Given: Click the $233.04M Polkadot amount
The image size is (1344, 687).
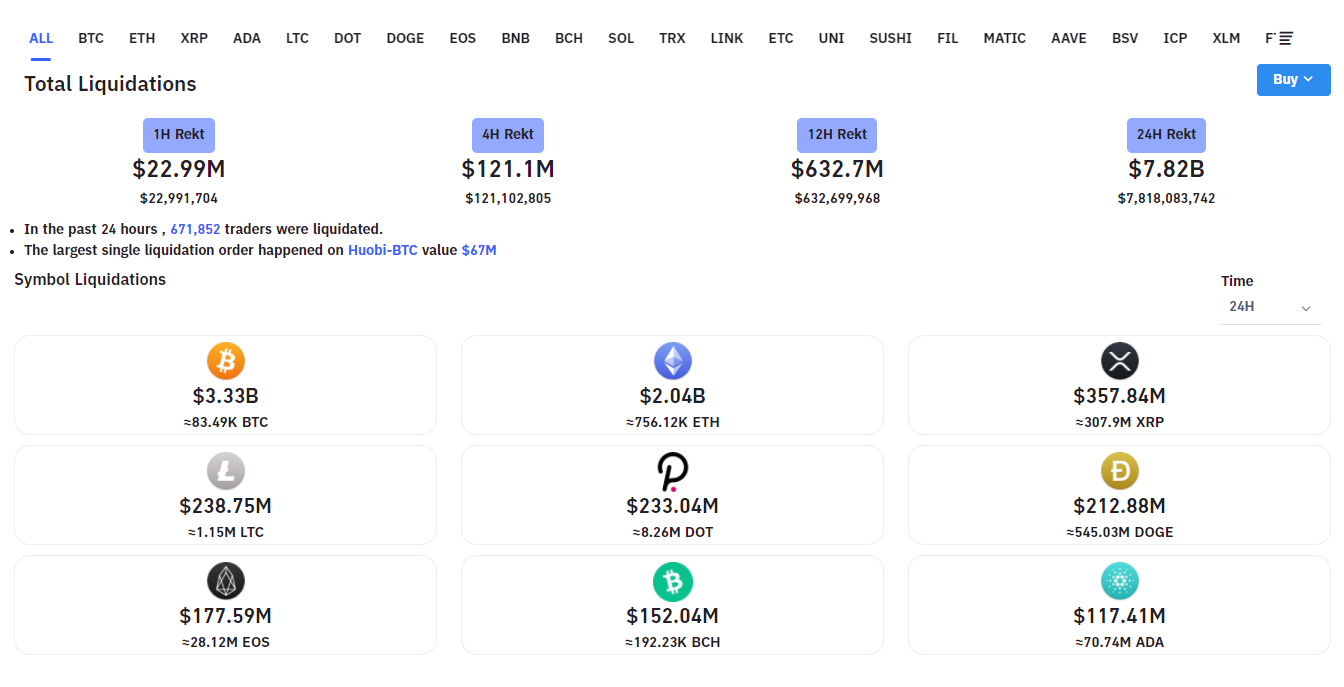Looking at the screenshot, I should coord(672,506).
